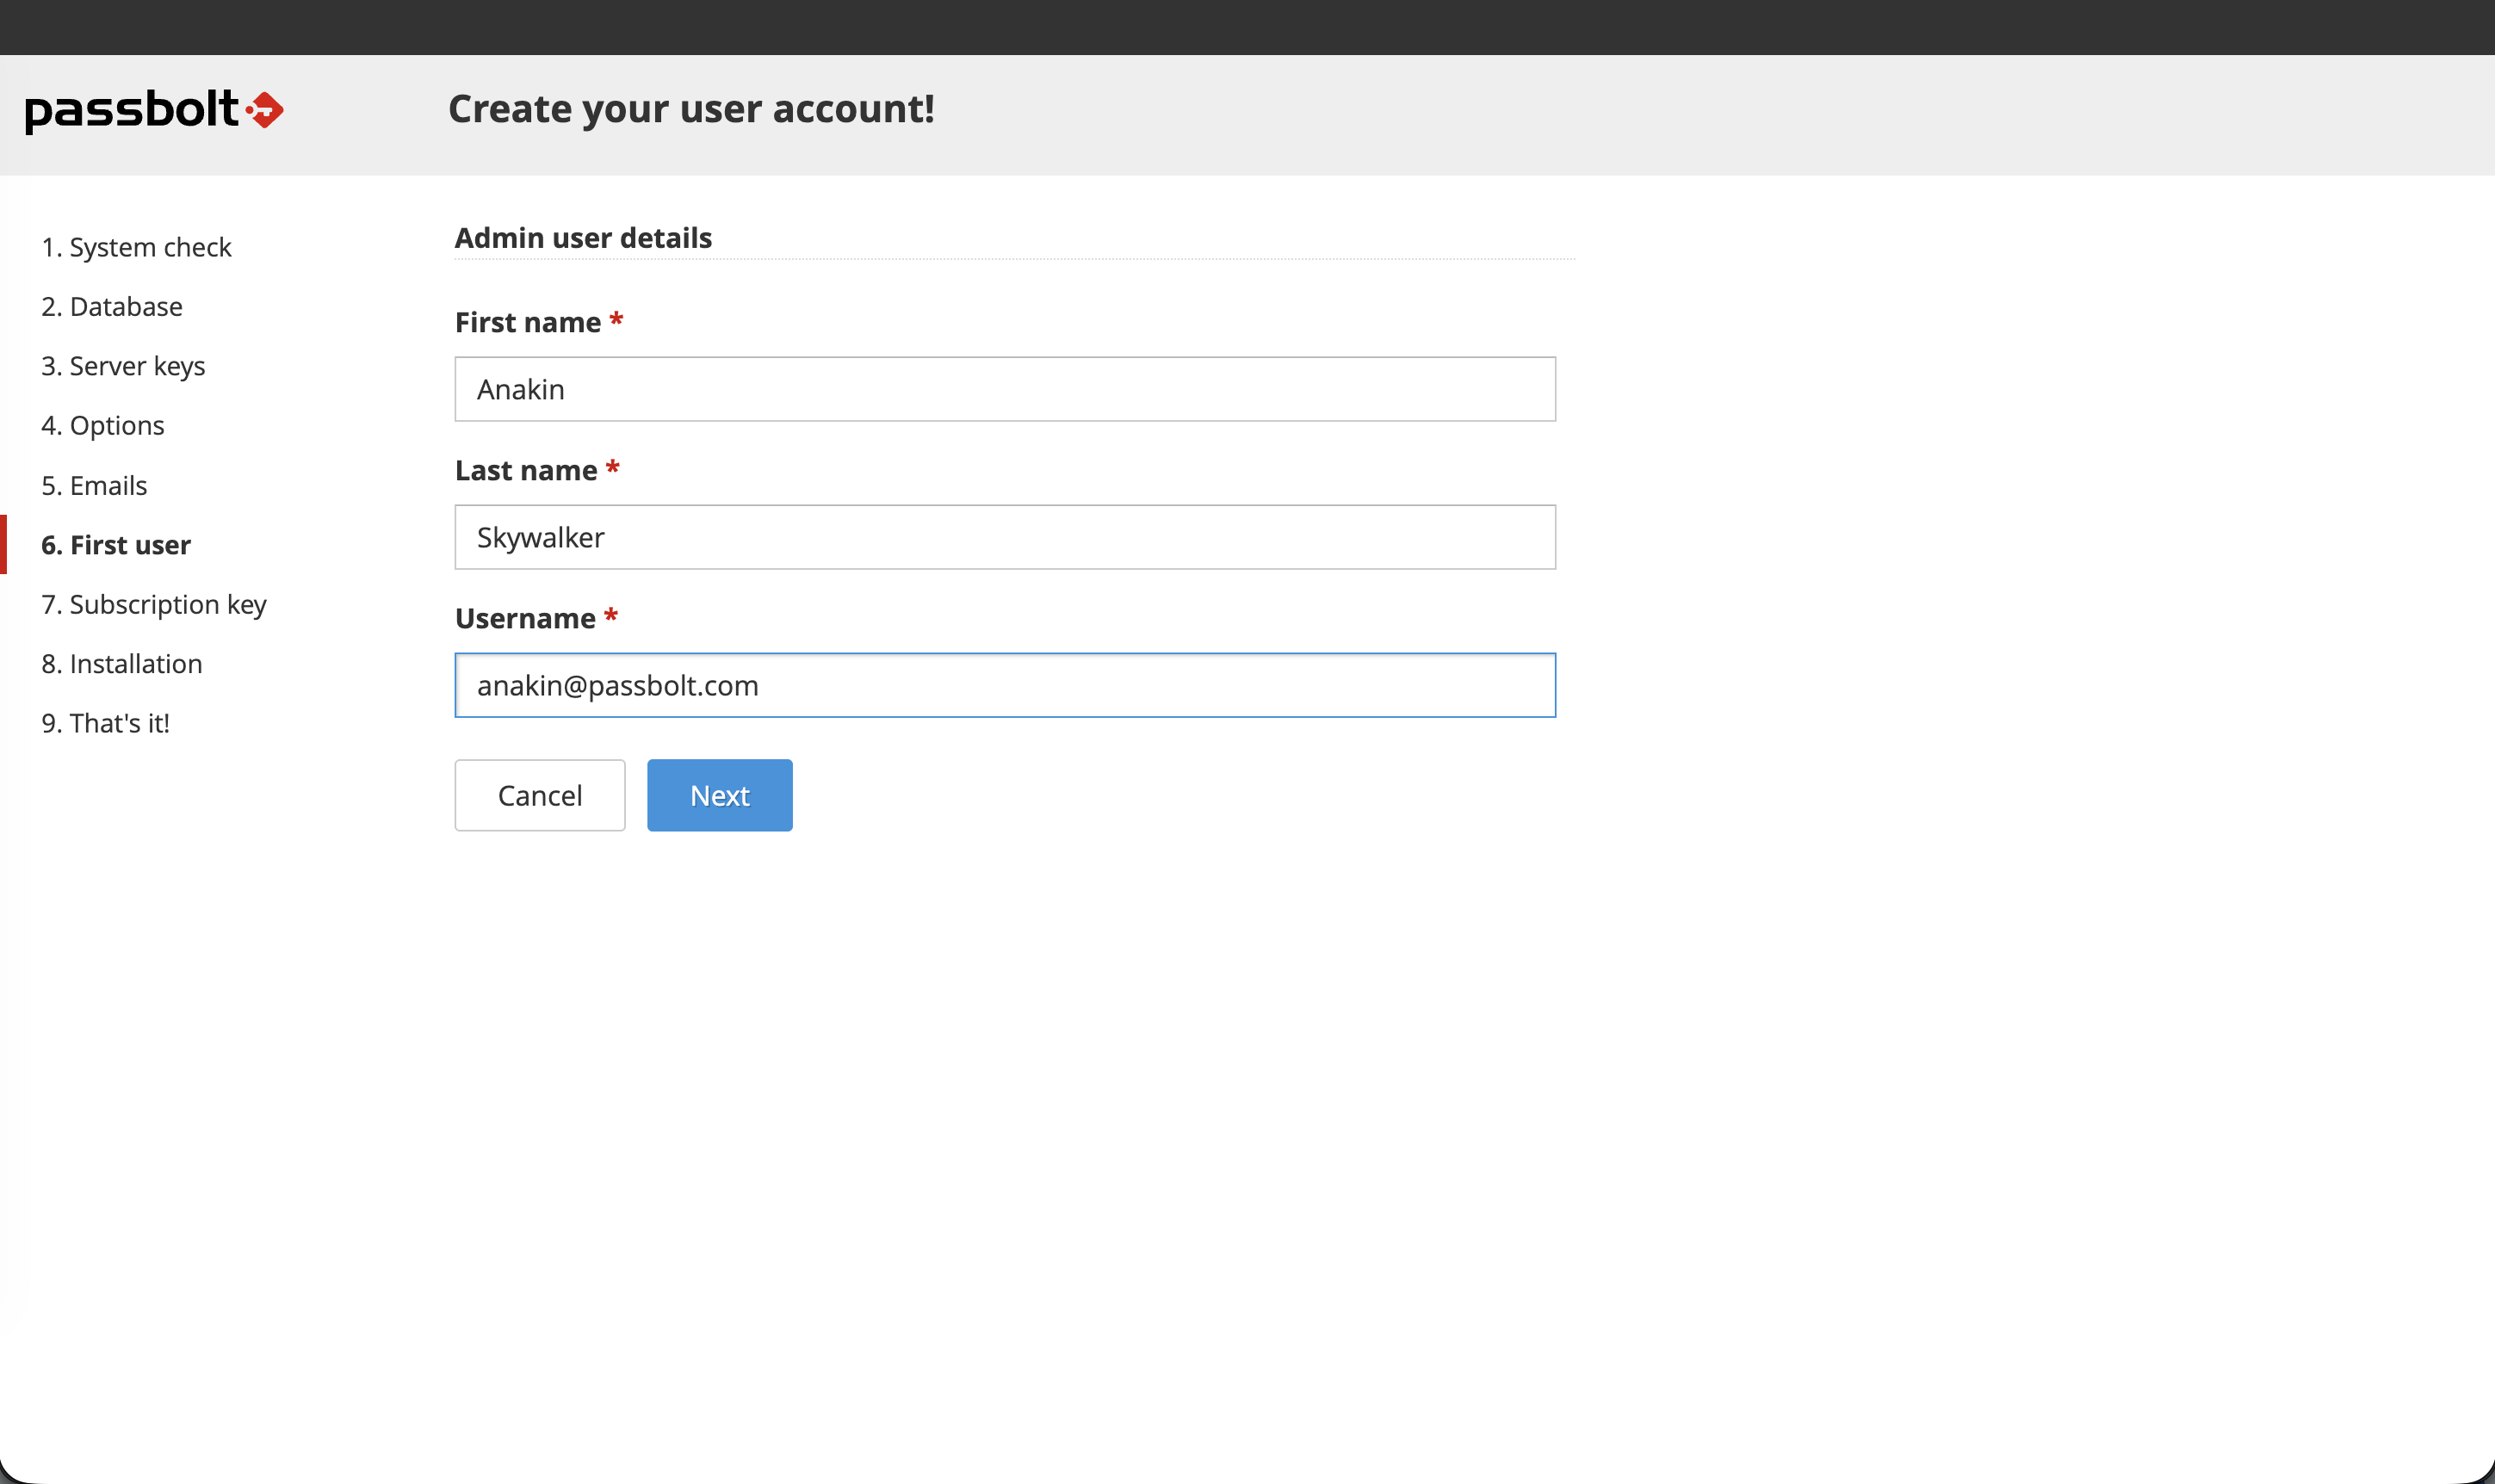Click the blue Next button
Image resolution: width=2495 pixels, height=1484 pixels.
(x=720, y=795)
